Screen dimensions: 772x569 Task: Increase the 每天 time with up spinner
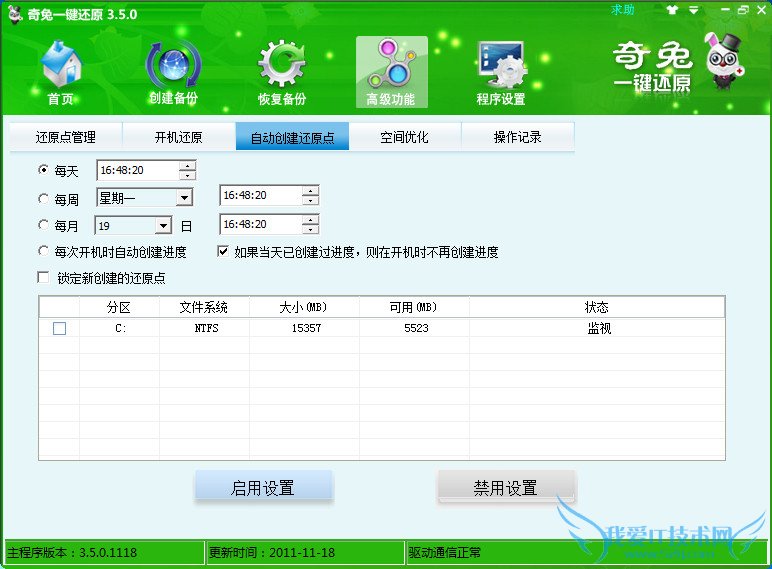[x=188, y=165]
